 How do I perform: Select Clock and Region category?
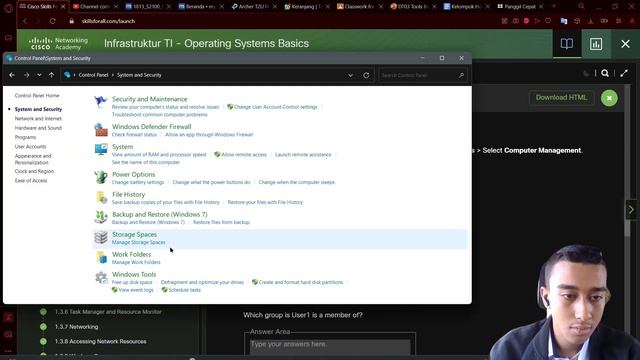coord(34,171)
